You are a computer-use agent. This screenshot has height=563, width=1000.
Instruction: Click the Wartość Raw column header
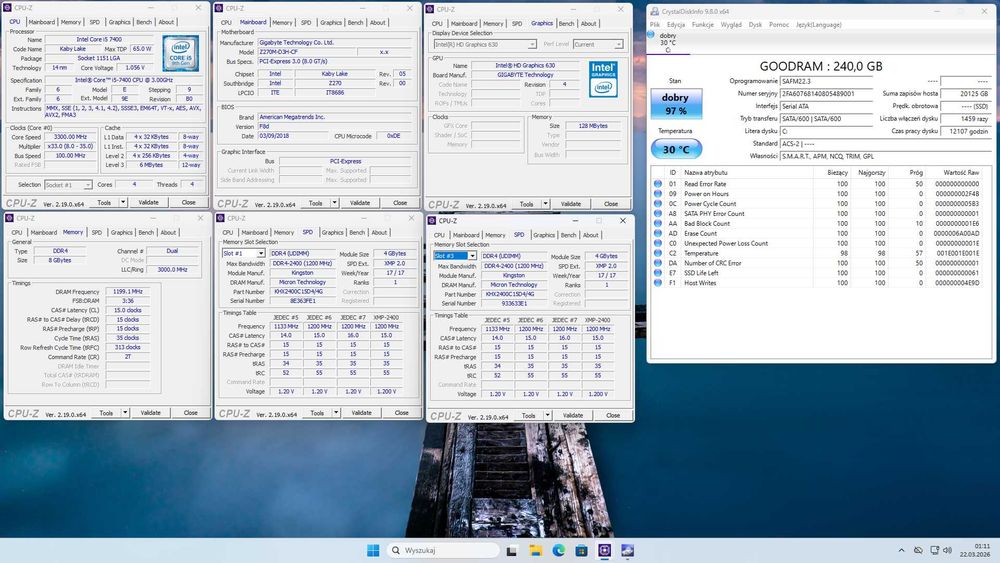coord(960,173)
